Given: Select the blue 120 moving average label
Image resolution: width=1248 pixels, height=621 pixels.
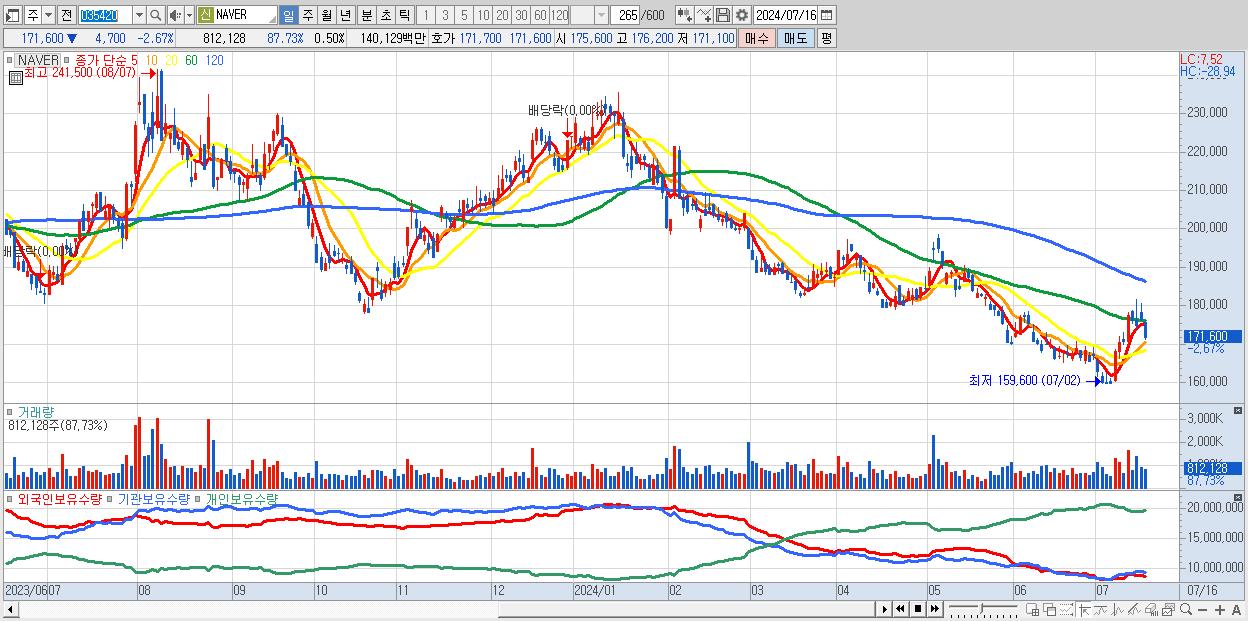Looking at the screenshot, I should (x=214, y=60).
